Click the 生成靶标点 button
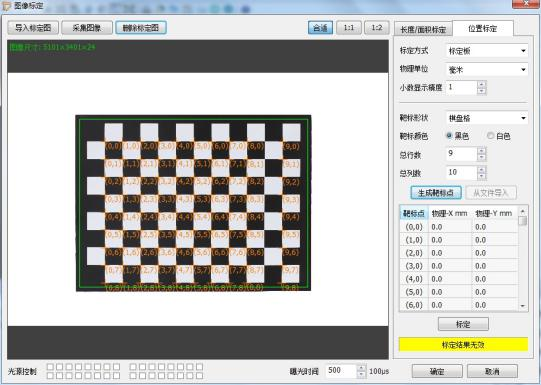 [x=436, y=192]
